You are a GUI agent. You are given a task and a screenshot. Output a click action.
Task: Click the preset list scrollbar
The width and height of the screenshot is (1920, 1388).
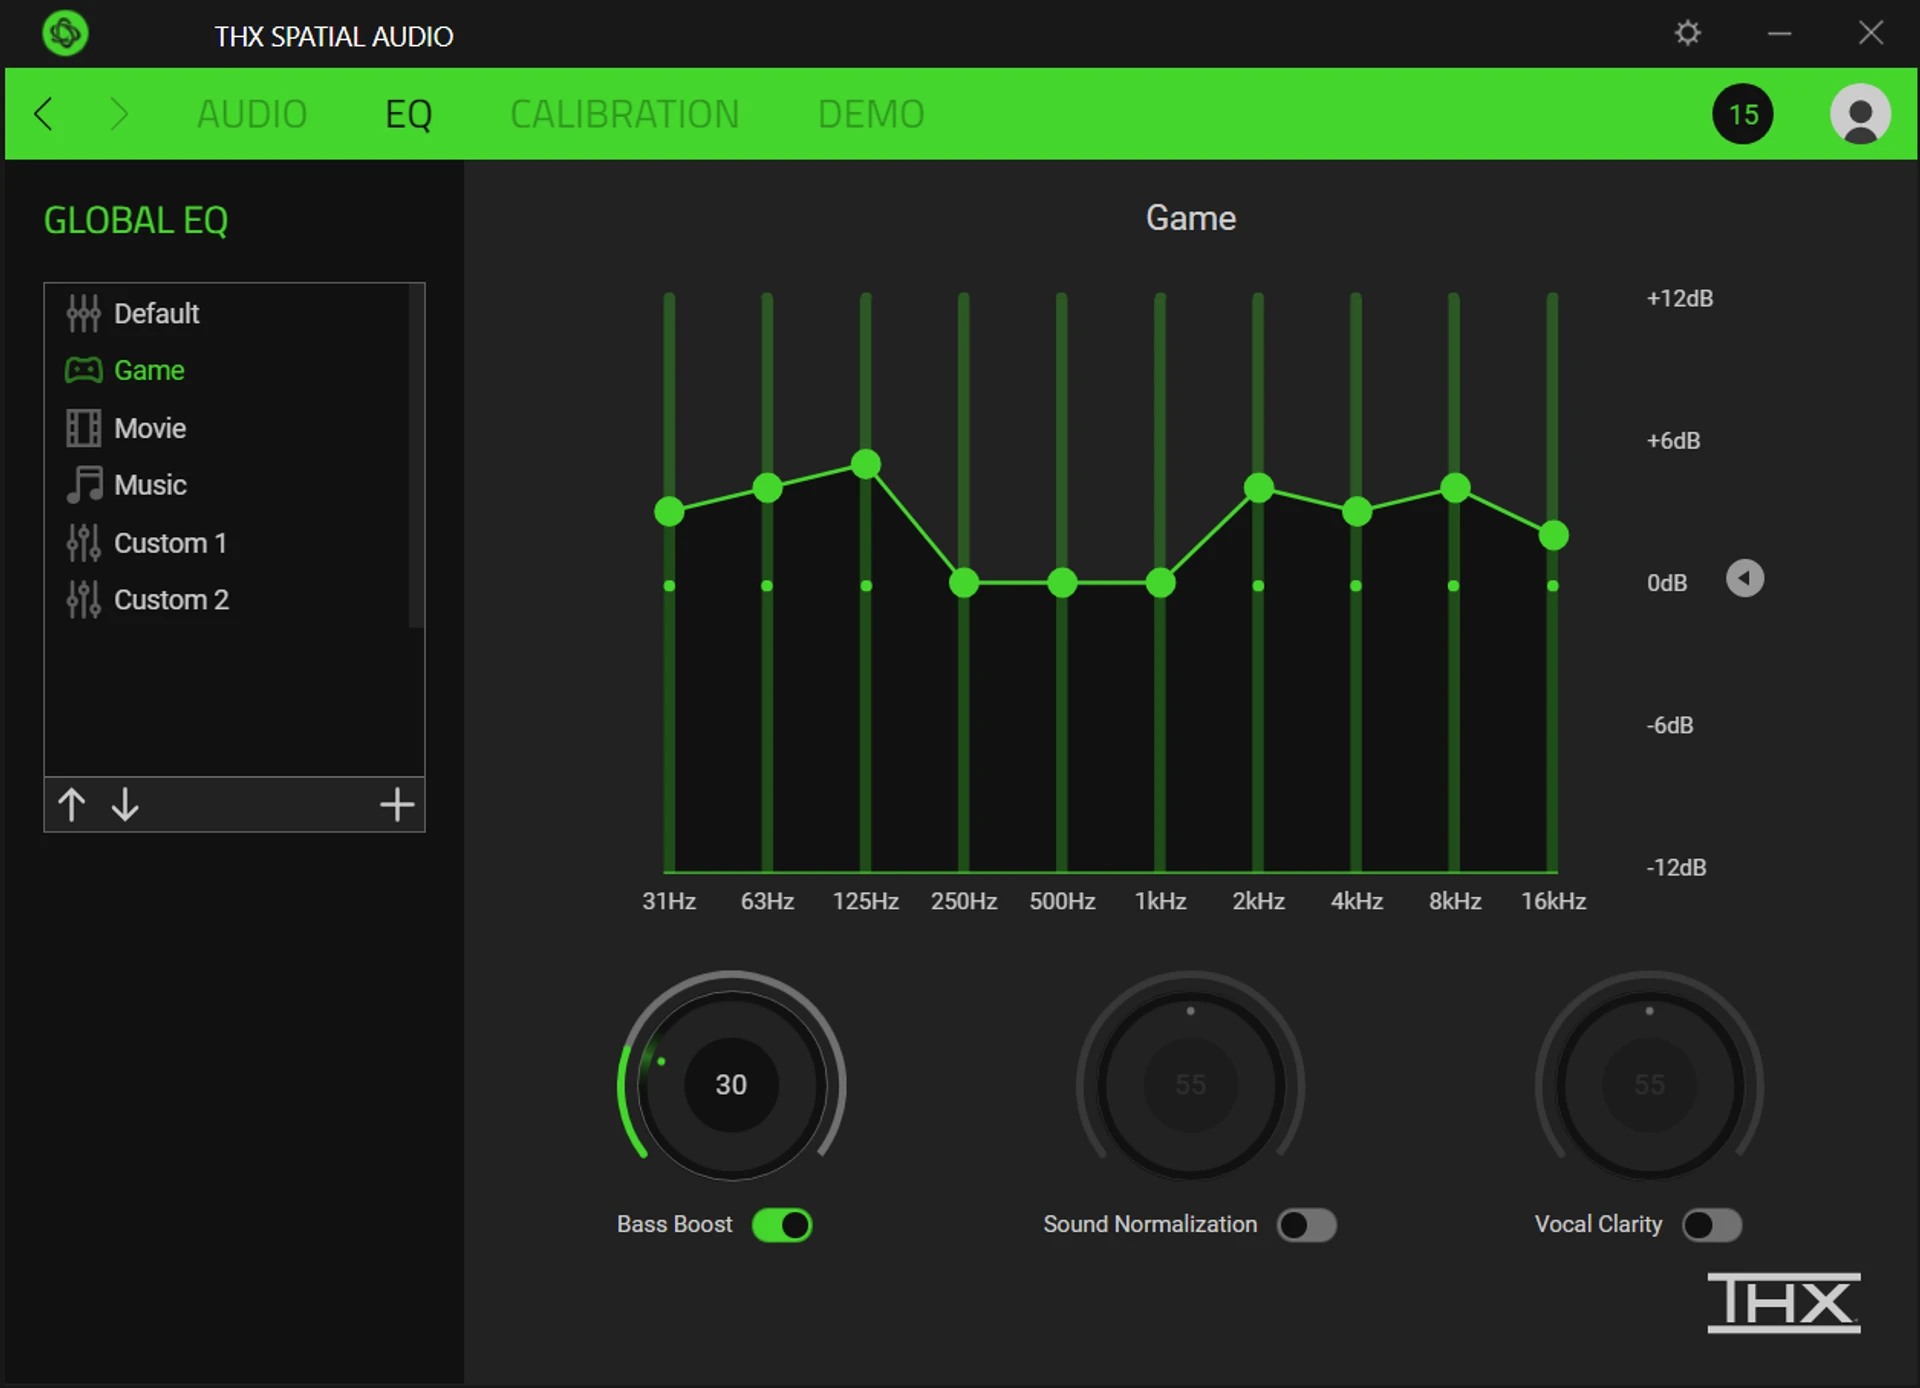(416, 457)
